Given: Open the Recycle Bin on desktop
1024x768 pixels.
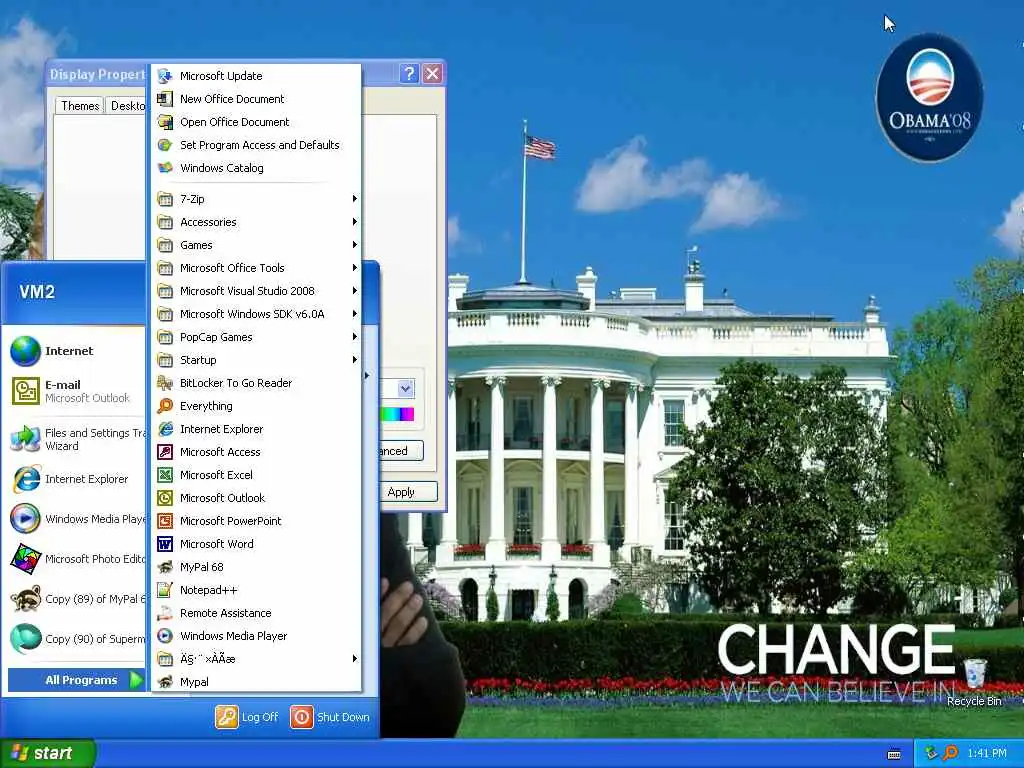Looking at the screenshot, I should tap(974, 682).
